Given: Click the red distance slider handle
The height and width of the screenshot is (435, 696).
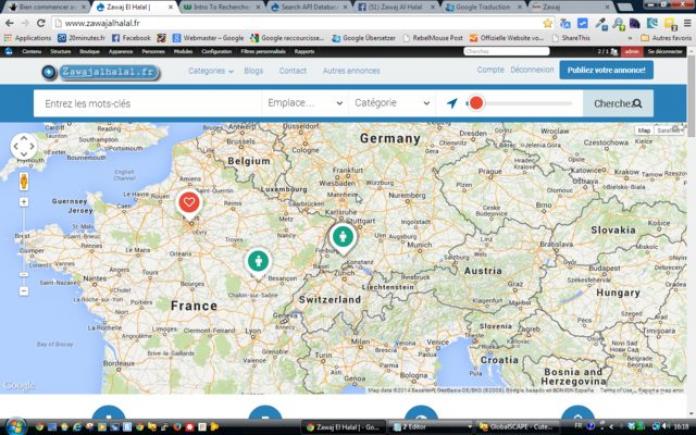Looking at the screenshot, I should point(476,103).
